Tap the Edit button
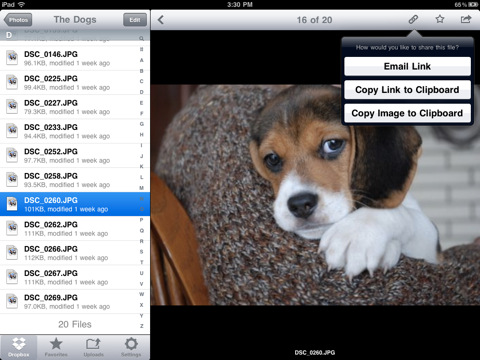The width and height of the screenshot is (480, 360). coord(135,20)
